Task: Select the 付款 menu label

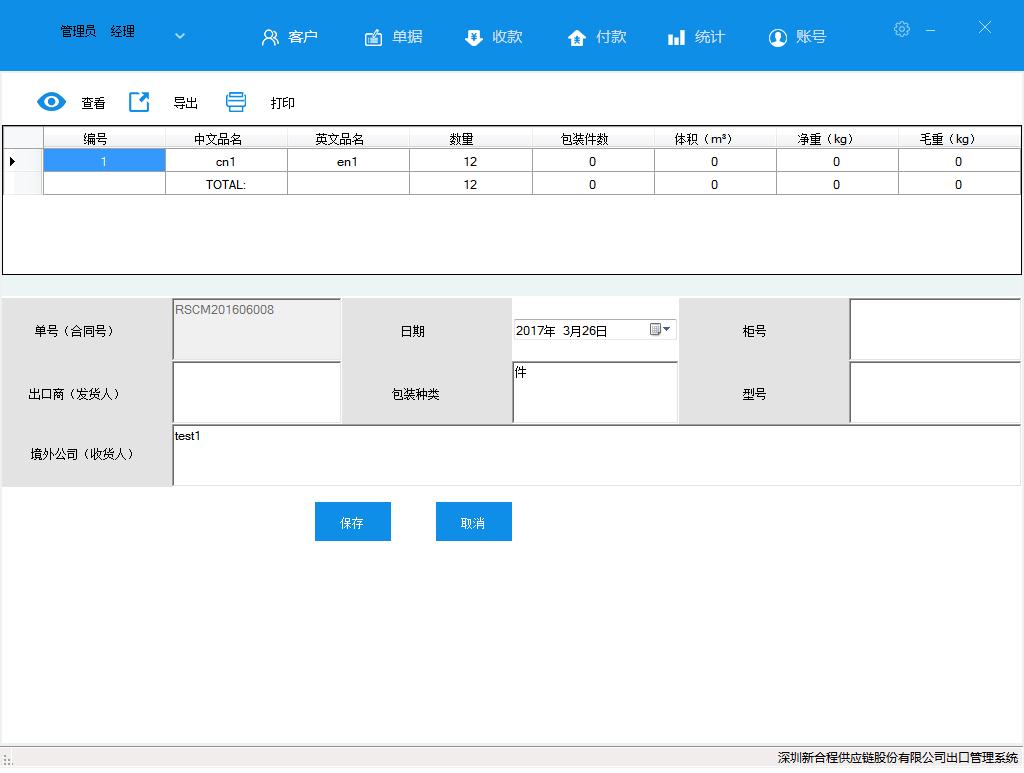Action: click(x=611, y=37)
